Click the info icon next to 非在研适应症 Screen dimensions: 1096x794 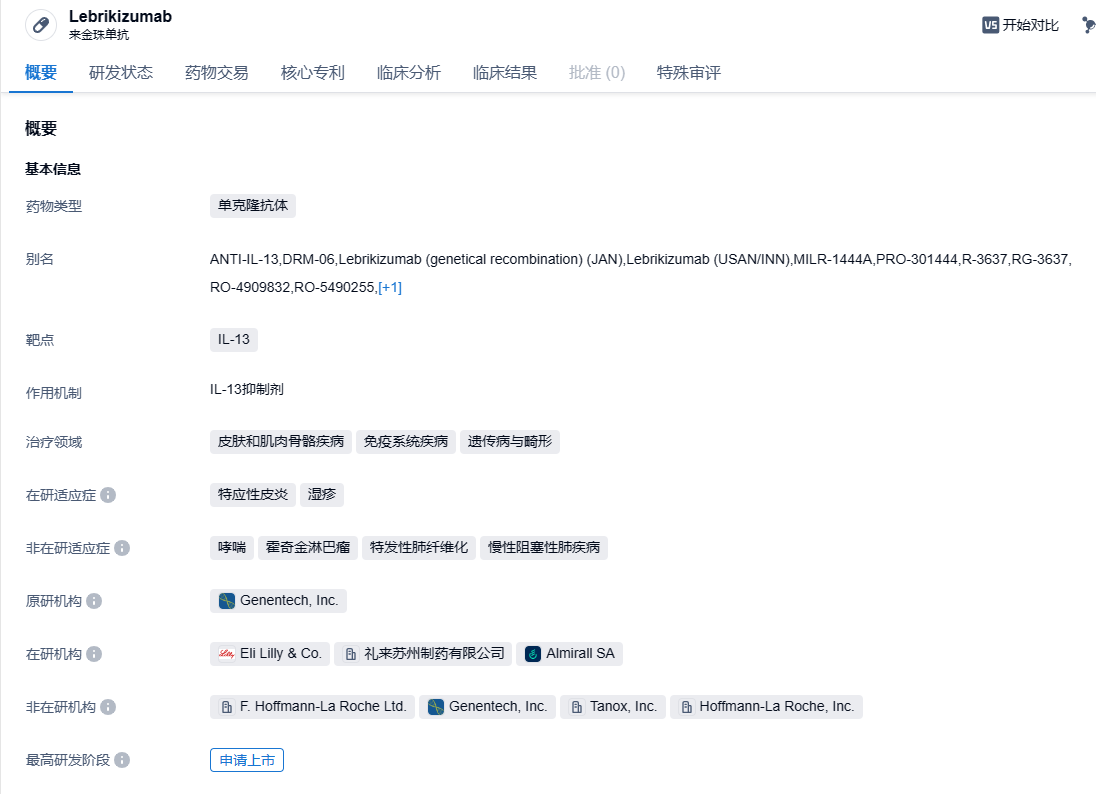tap(122, 548)
